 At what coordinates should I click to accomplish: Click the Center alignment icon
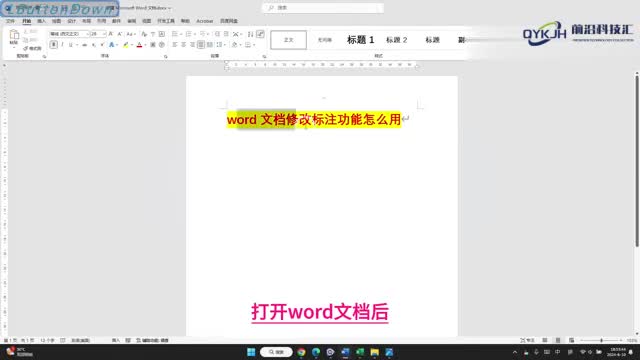[x=184, y=45]
